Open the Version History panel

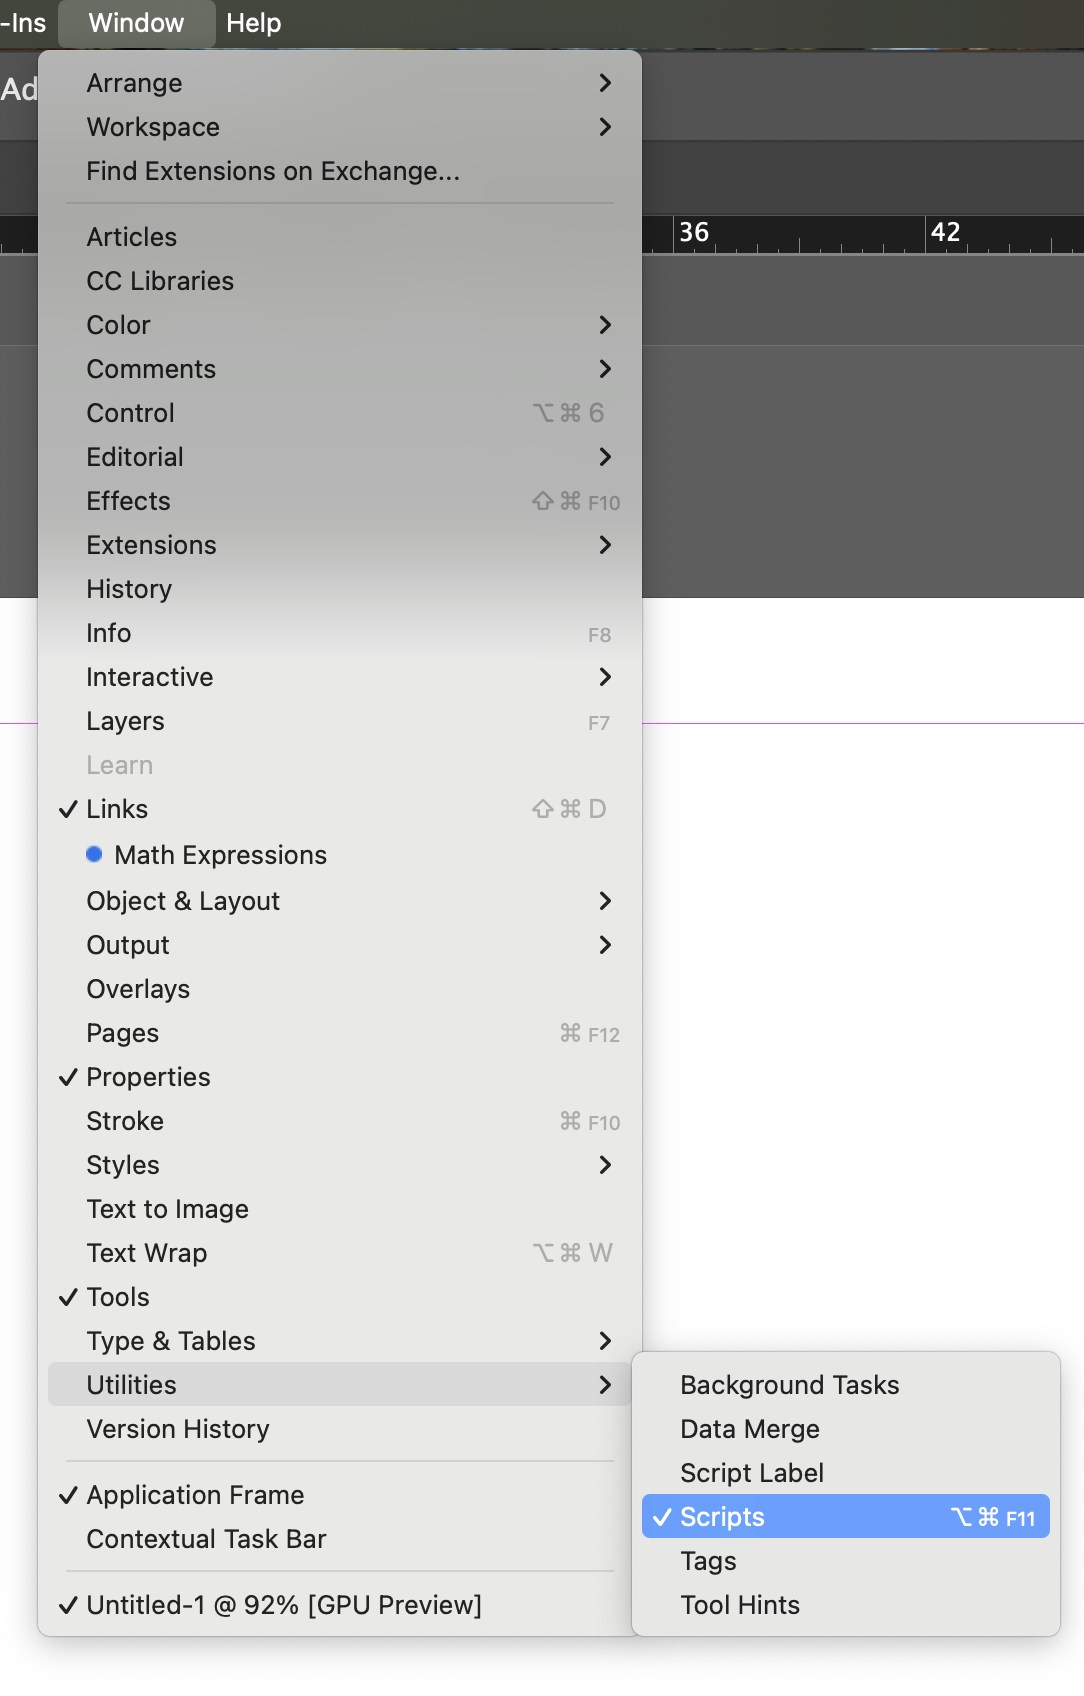(x=178, y=1429)
